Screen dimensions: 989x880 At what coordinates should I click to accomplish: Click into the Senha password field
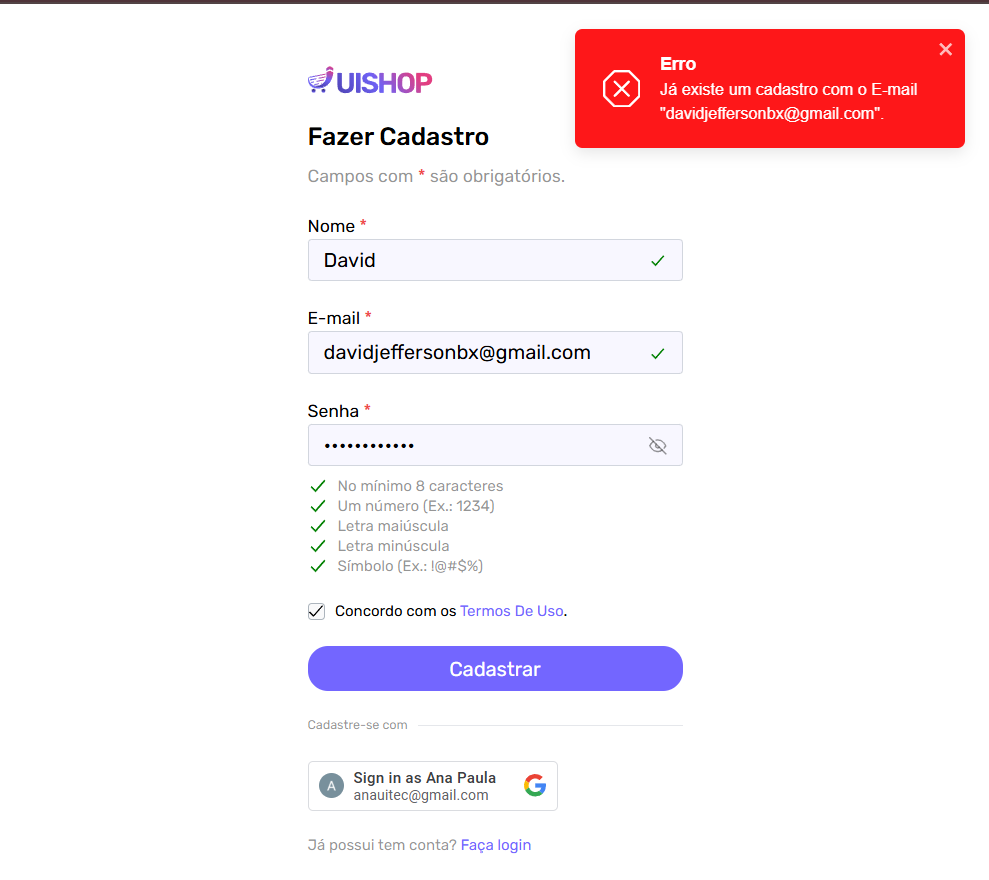[470, 445]
